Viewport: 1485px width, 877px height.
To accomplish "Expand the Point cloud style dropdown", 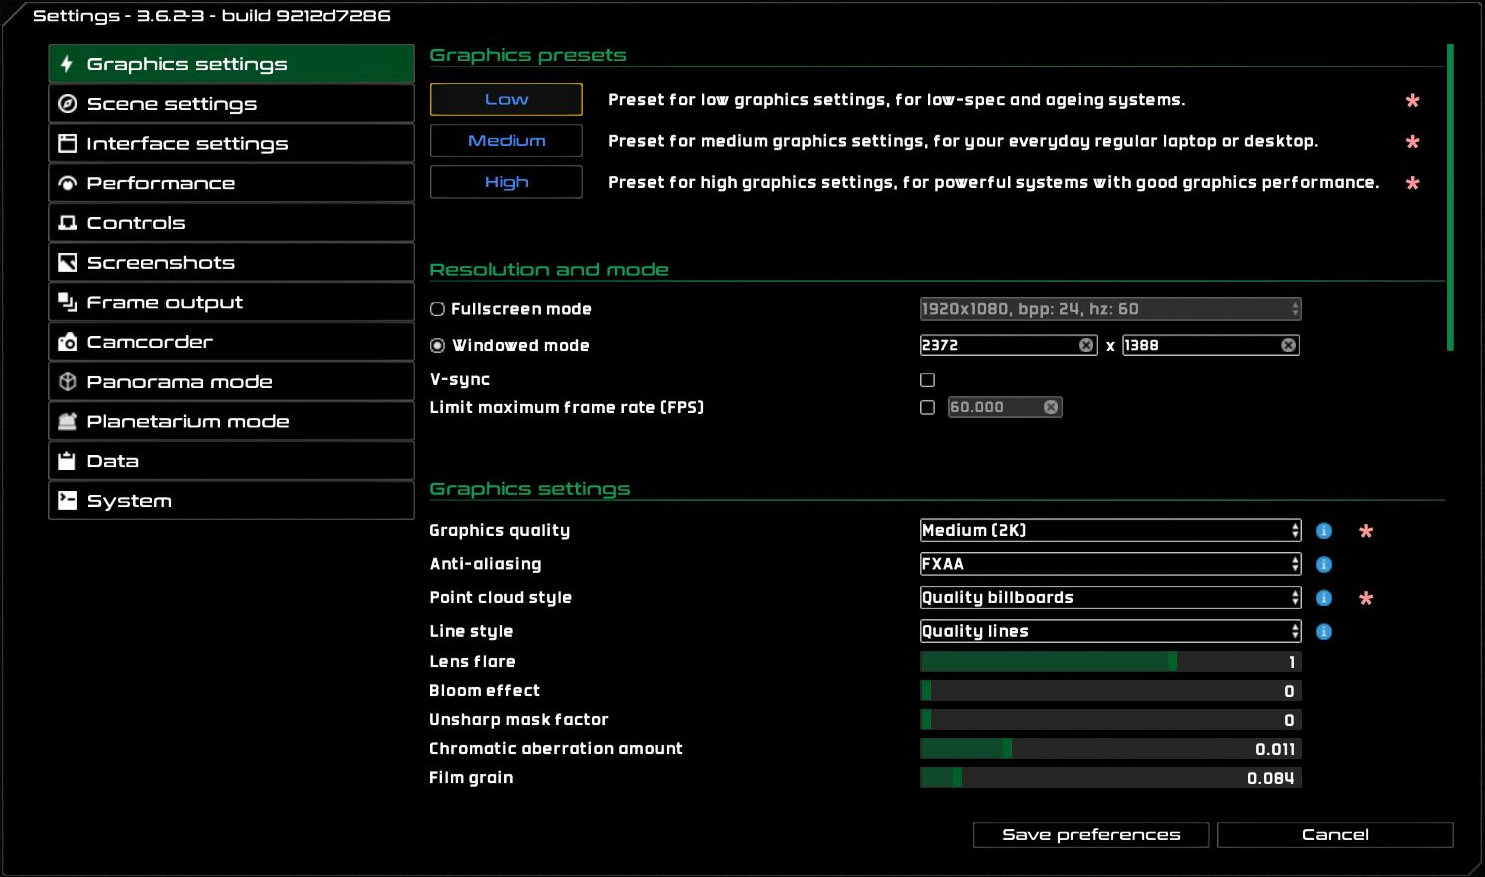I will (1109, 598).
